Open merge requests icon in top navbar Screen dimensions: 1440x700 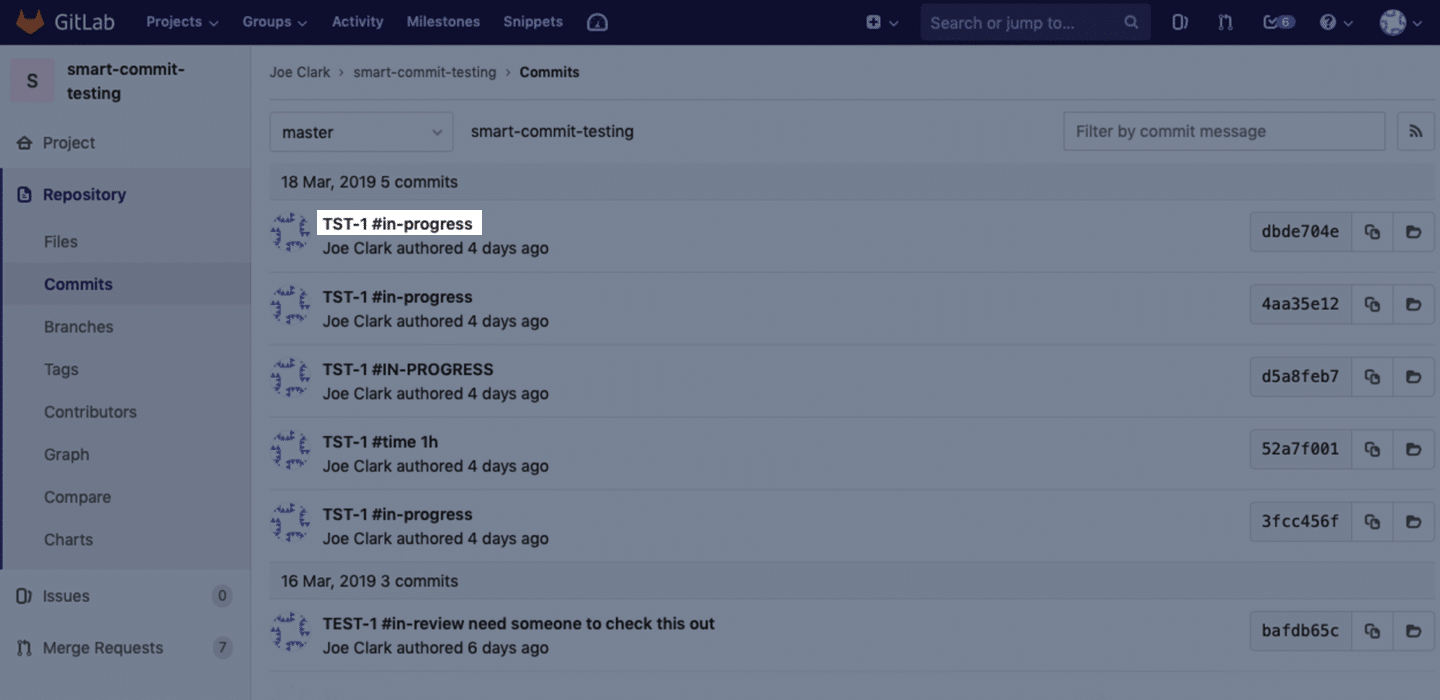coord(1225,22)
